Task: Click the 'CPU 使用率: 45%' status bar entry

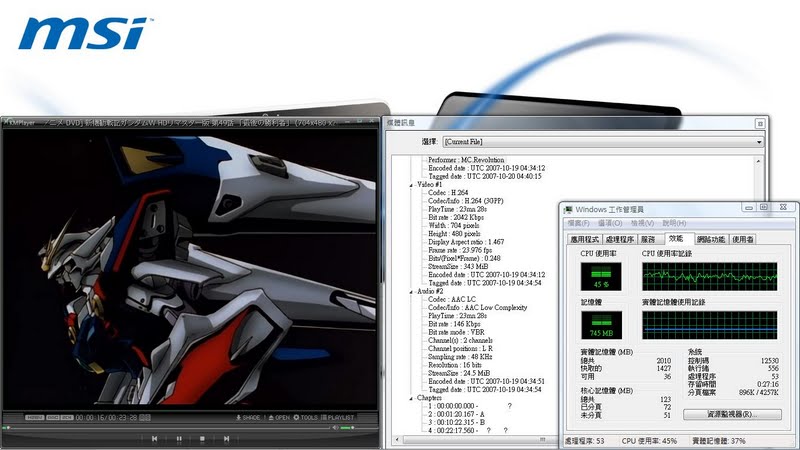Action: tap(649, 441)
